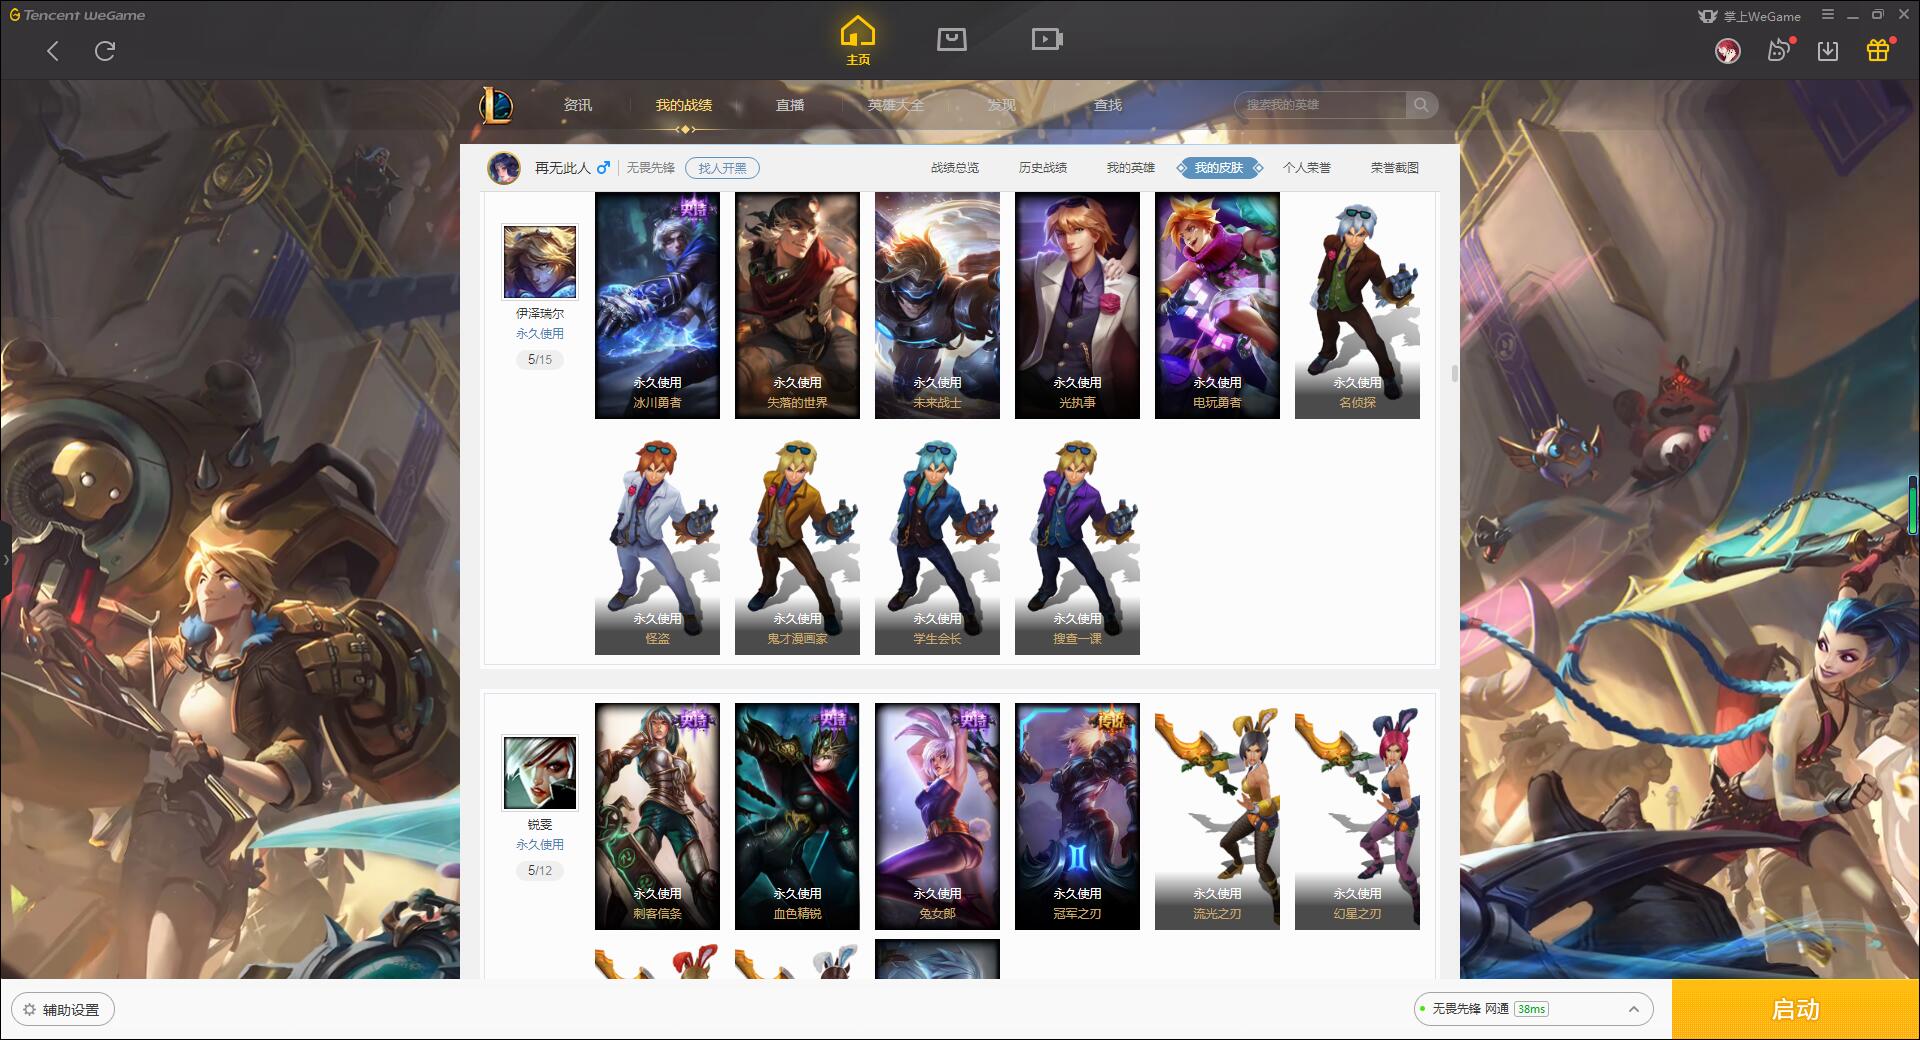Select the 未来战士 skin card
Screen dimensions: 1920x1040
(937, 305)
